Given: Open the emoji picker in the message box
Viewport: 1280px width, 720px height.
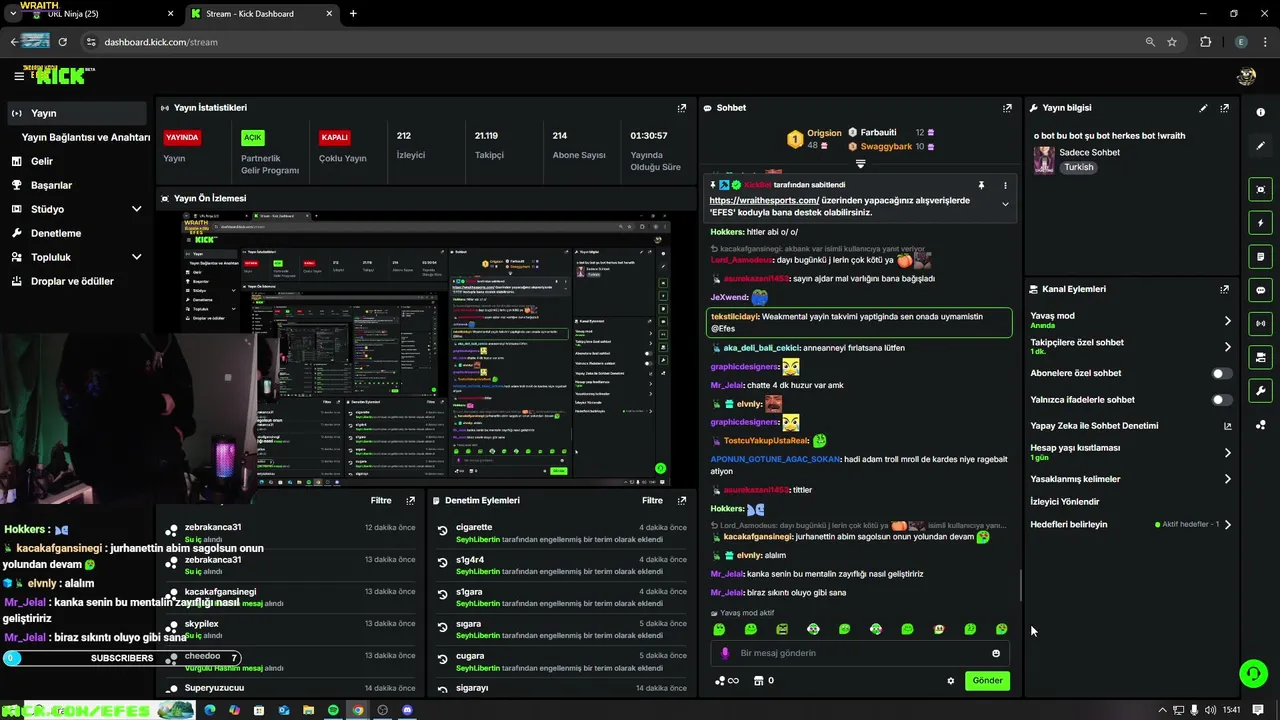Looking at the screenshot, I should pyautogui.click(x=996, y=653).
